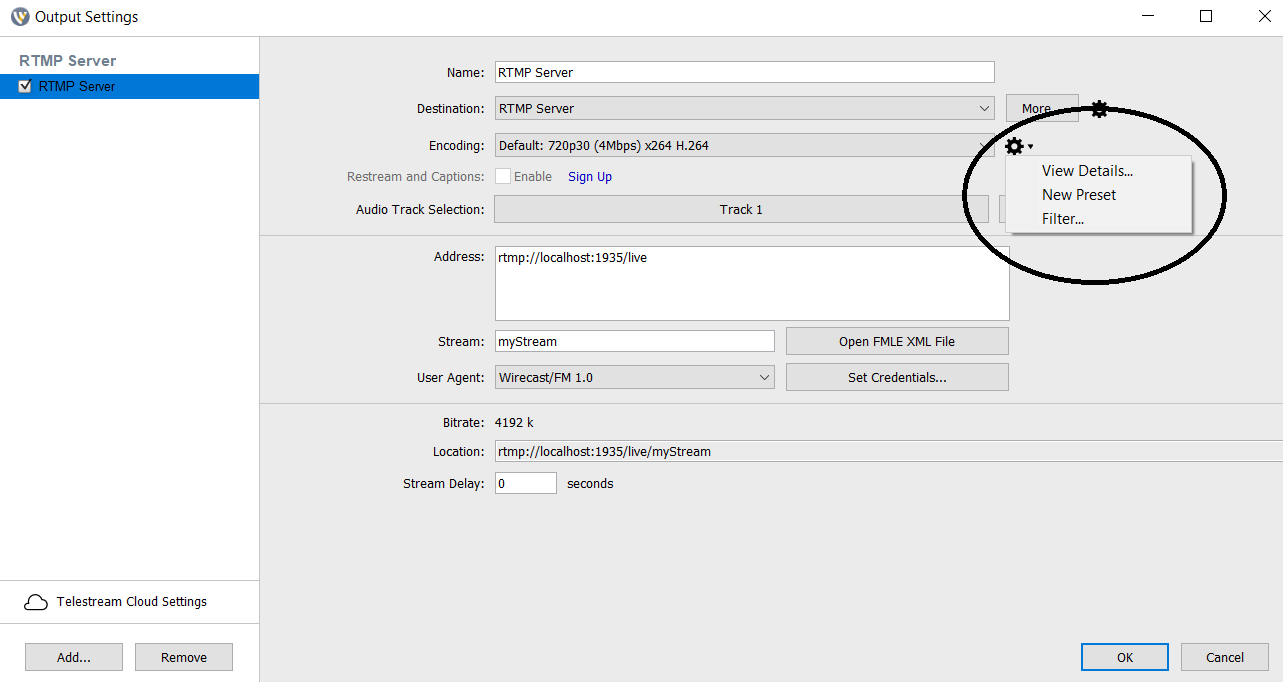
Task: Click the Stream Delay input field
Action: (x=525, y=482)
